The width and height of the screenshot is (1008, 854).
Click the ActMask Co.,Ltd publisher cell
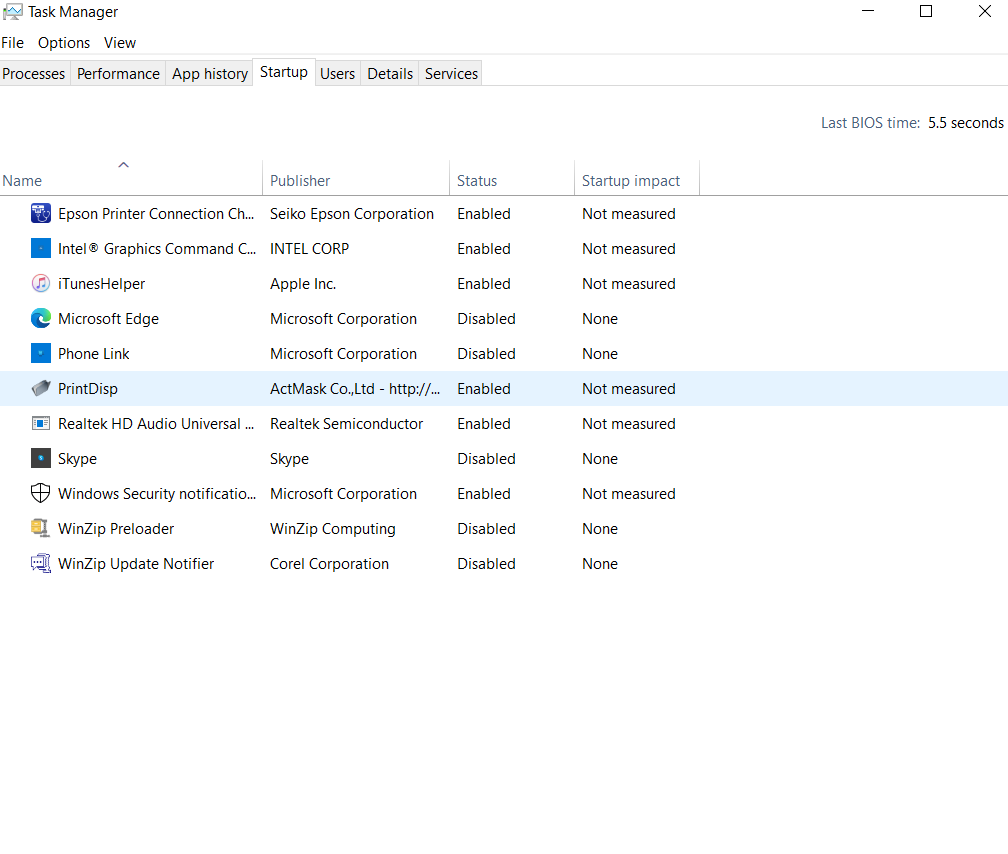click(x=355, y=388)
